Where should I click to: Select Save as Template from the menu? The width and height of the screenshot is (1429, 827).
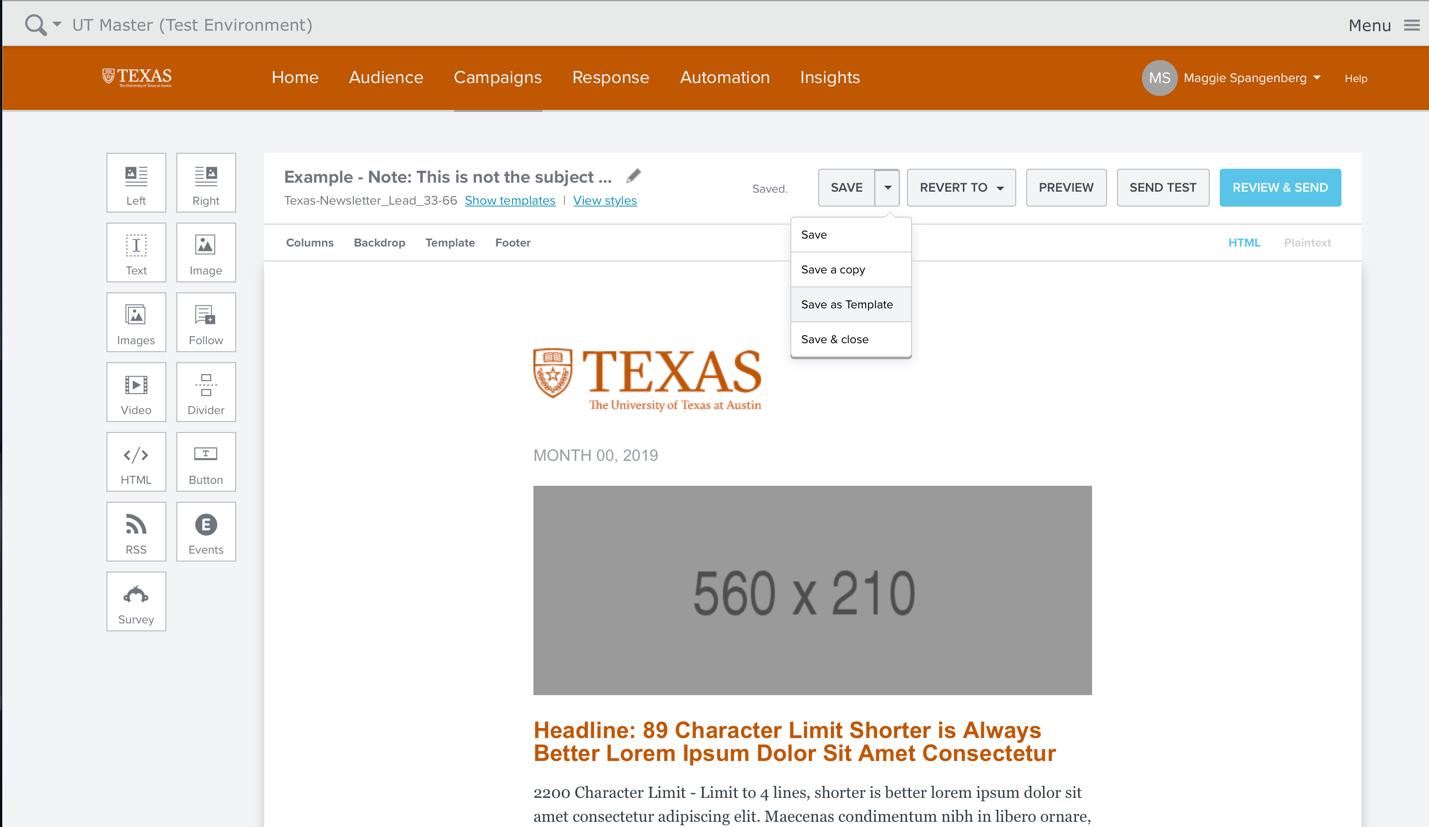click(x=847, y=304)
